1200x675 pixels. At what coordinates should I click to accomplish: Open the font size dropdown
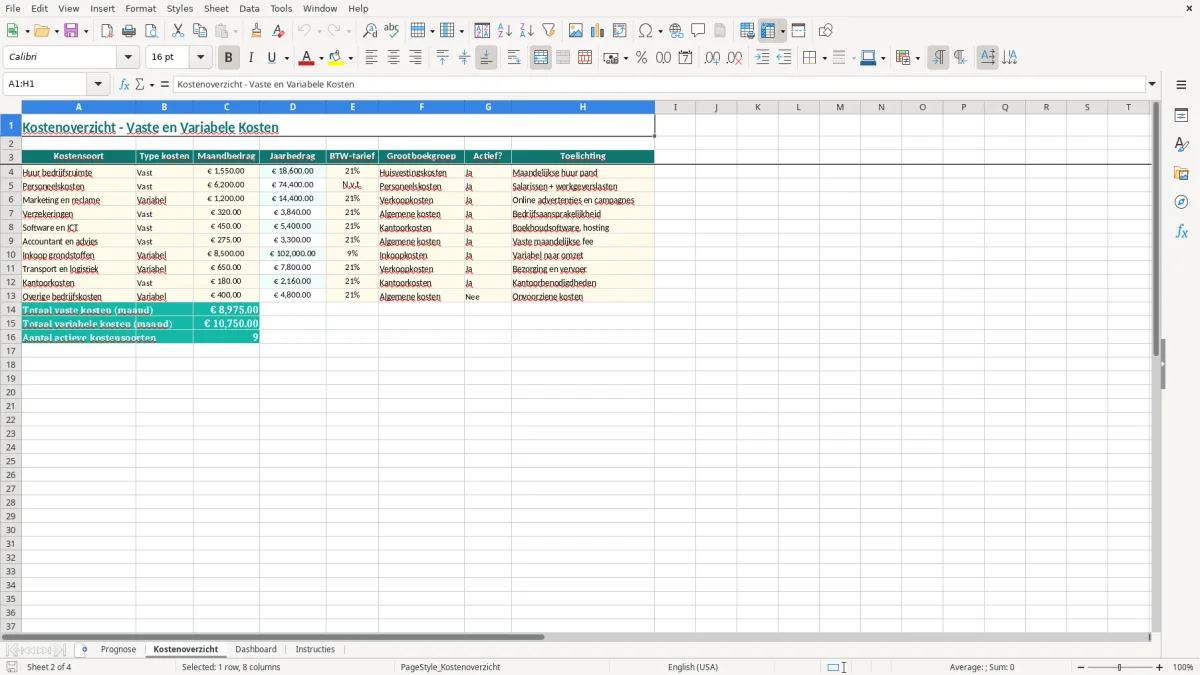[x=200, y=58]
